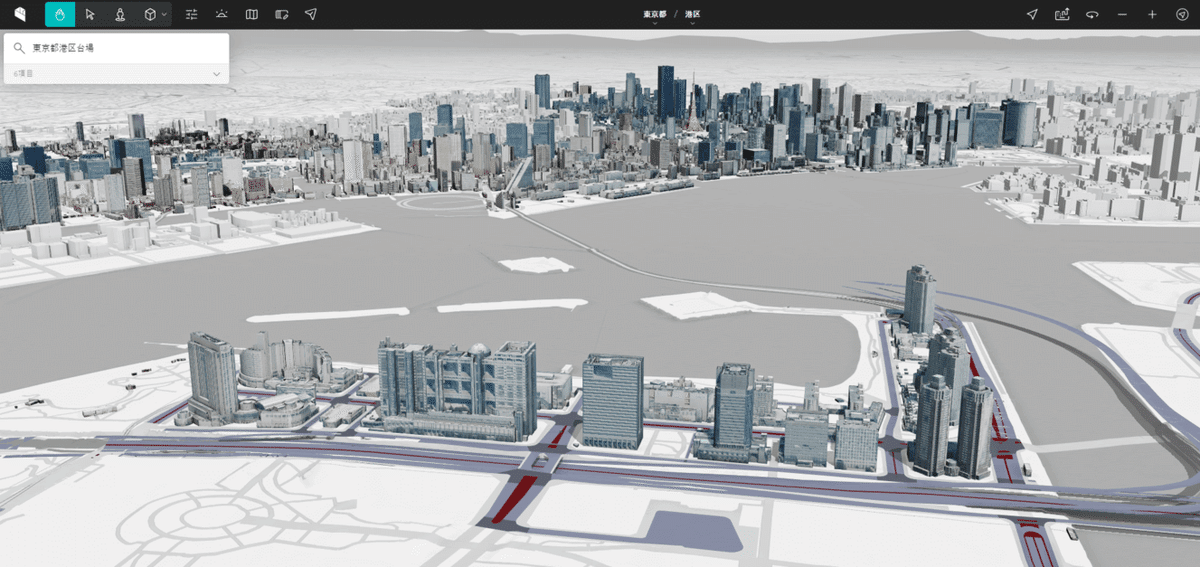The image size is (1200, 567).
Task: Select the arrow pointer selection tool
Action: click(90, 14)
